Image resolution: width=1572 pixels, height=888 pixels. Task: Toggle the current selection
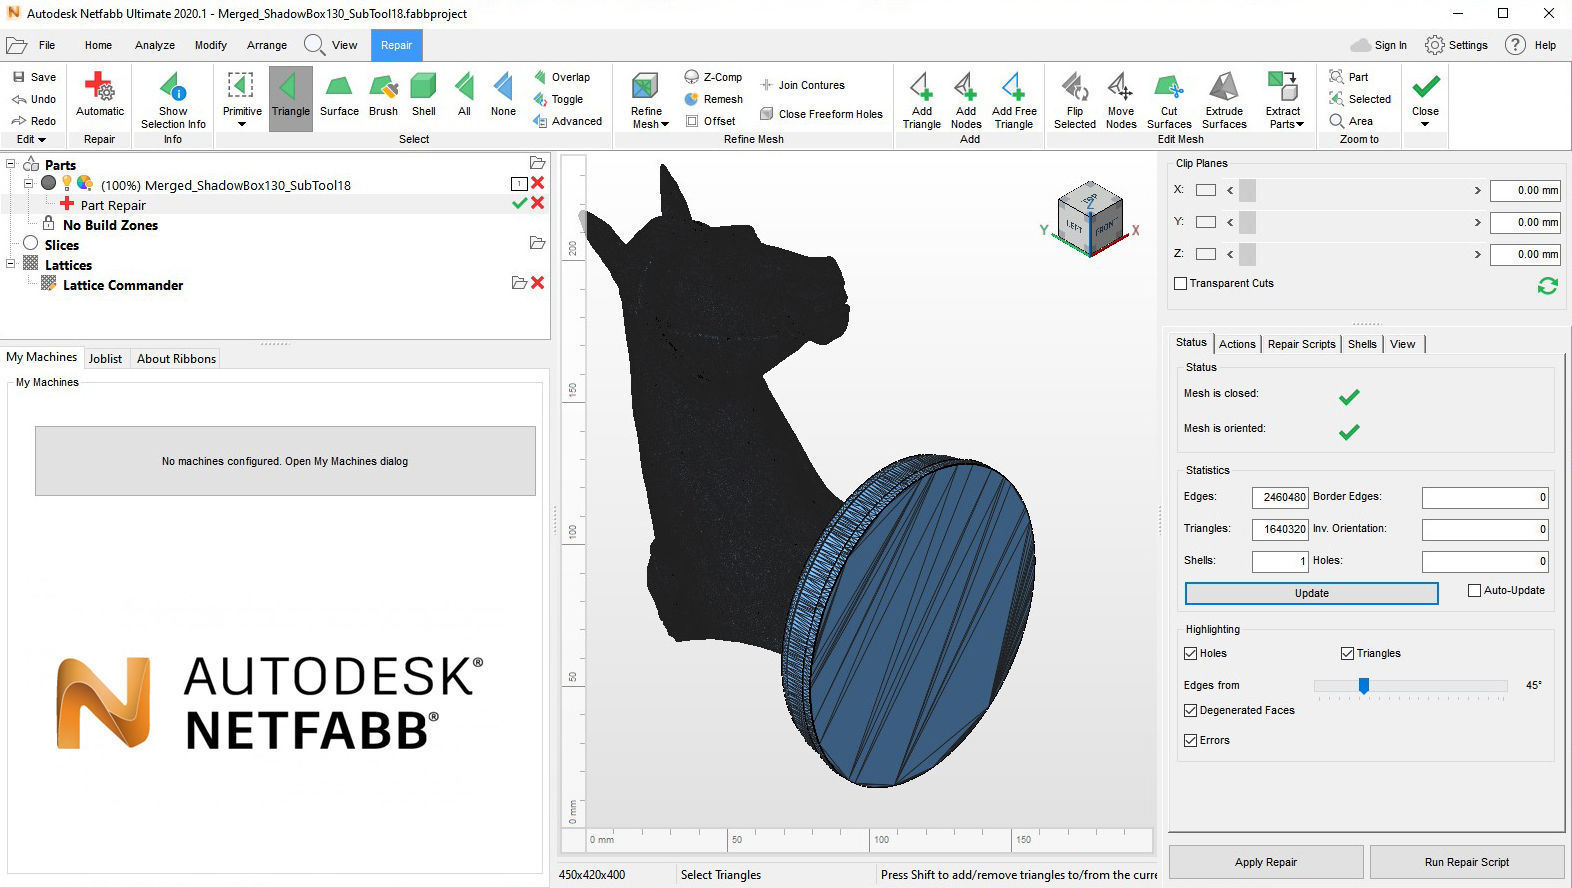point(559,99)
